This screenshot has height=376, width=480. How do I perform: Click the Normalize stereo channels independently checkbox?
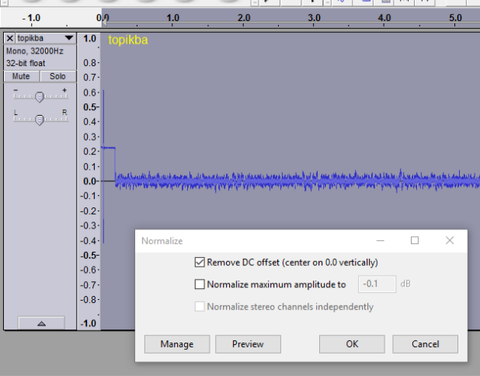tap(199, 306)
